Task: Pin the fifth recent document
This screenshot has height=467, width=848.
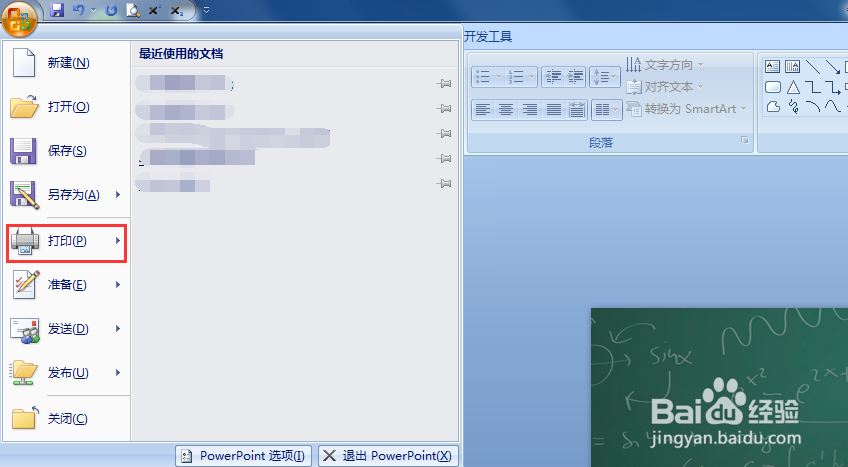Action: pos(443,183)
